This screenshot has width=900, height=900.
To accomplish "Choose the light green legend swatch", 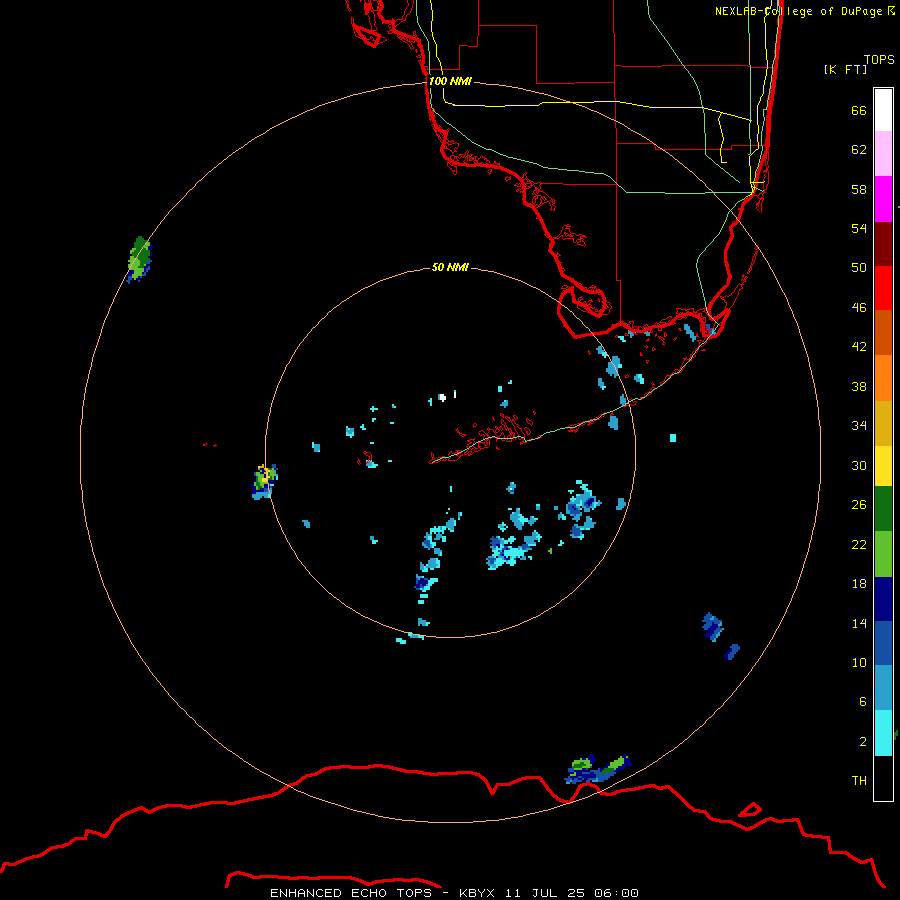I will tap(883, 554).
